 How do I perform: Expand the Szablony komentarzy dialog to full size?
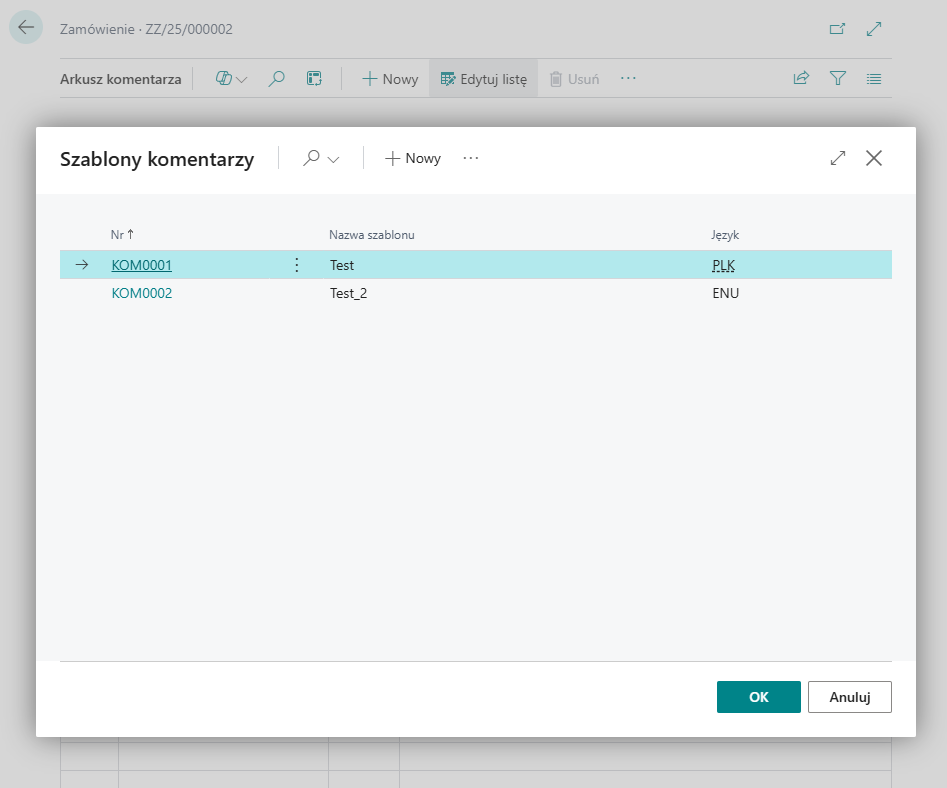click(x=838, y=158)
